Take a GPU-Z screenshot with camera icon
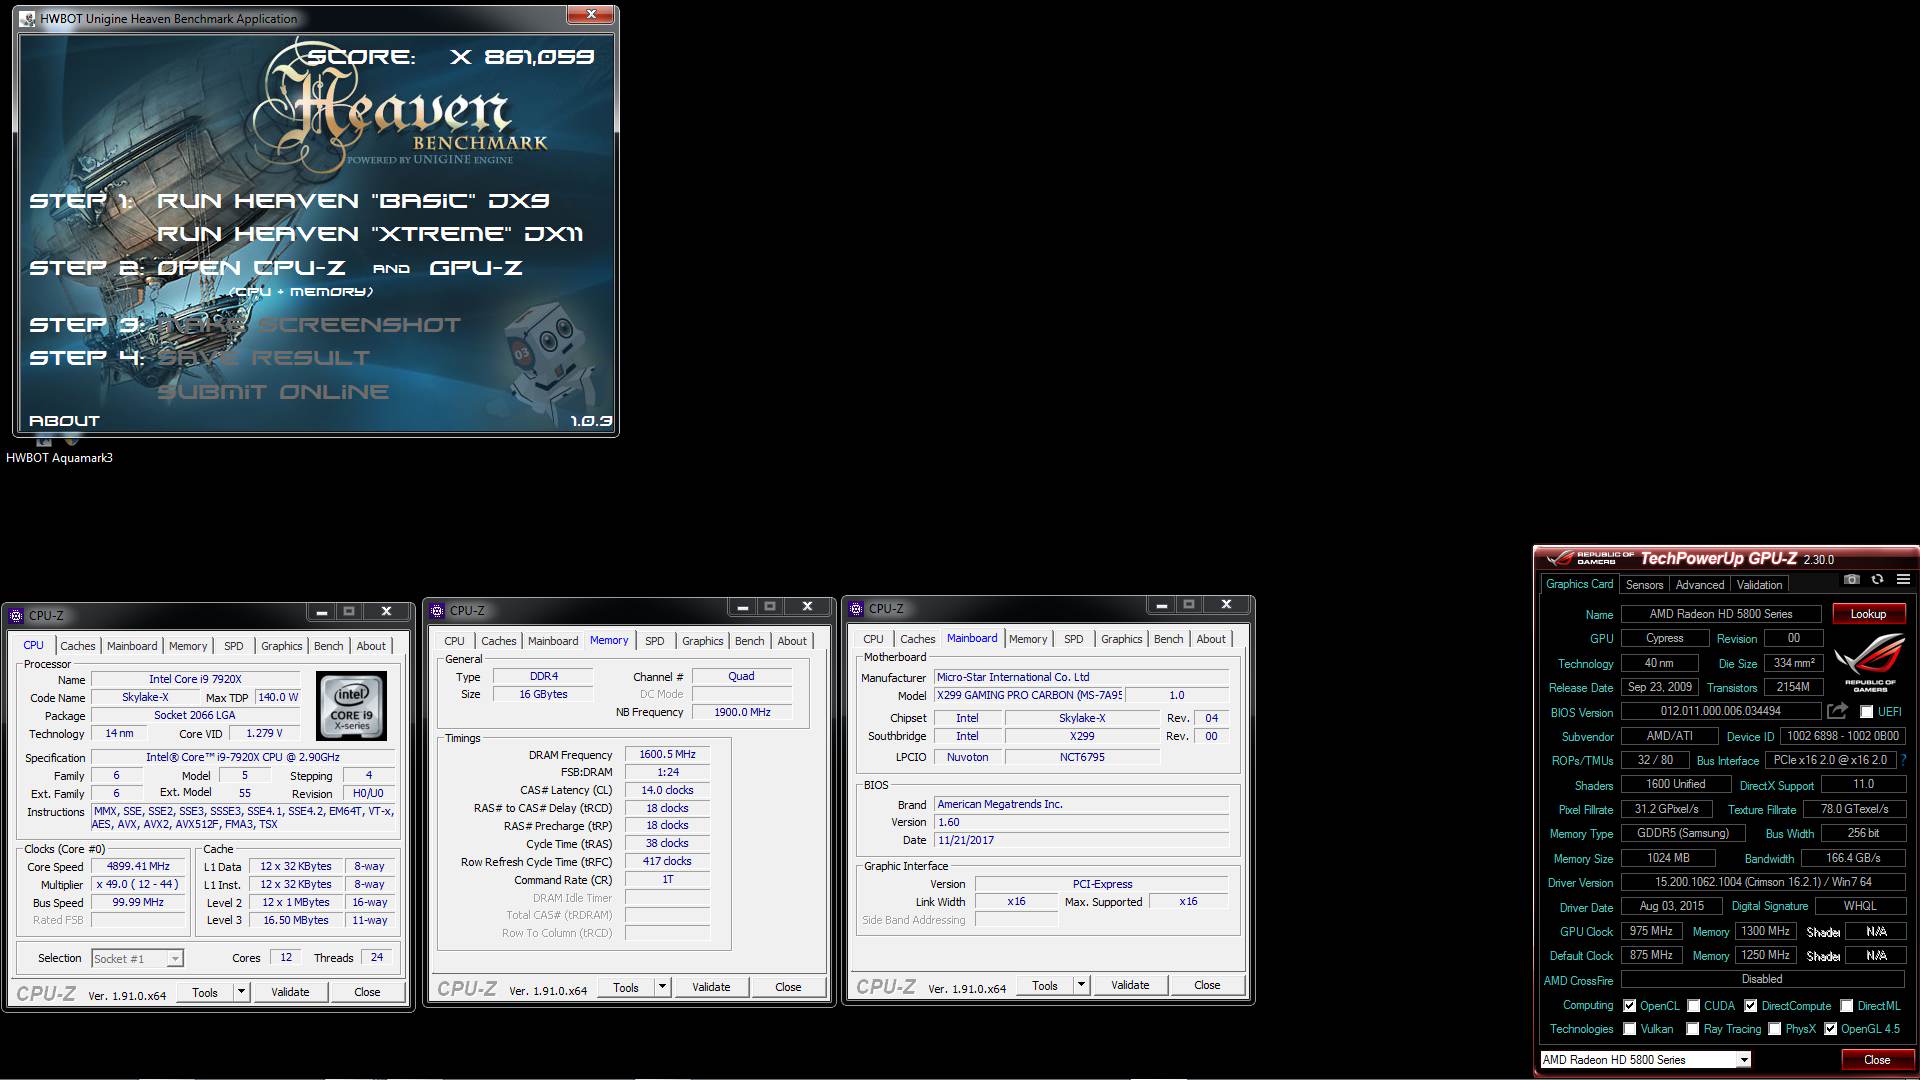1920x1080 pixels. (1851, 579)
